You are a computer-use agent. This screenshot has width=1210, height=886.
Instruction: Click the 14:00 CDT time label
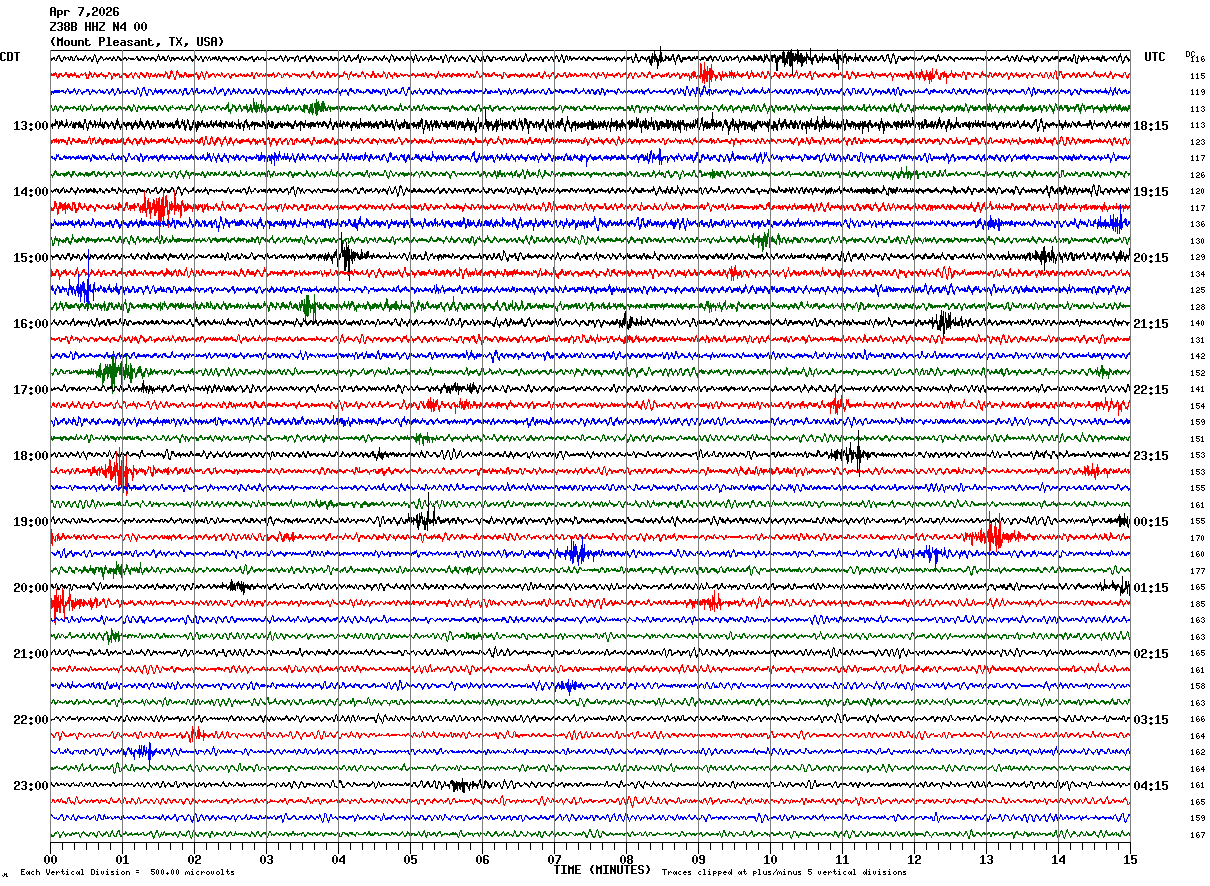point(30,192)
